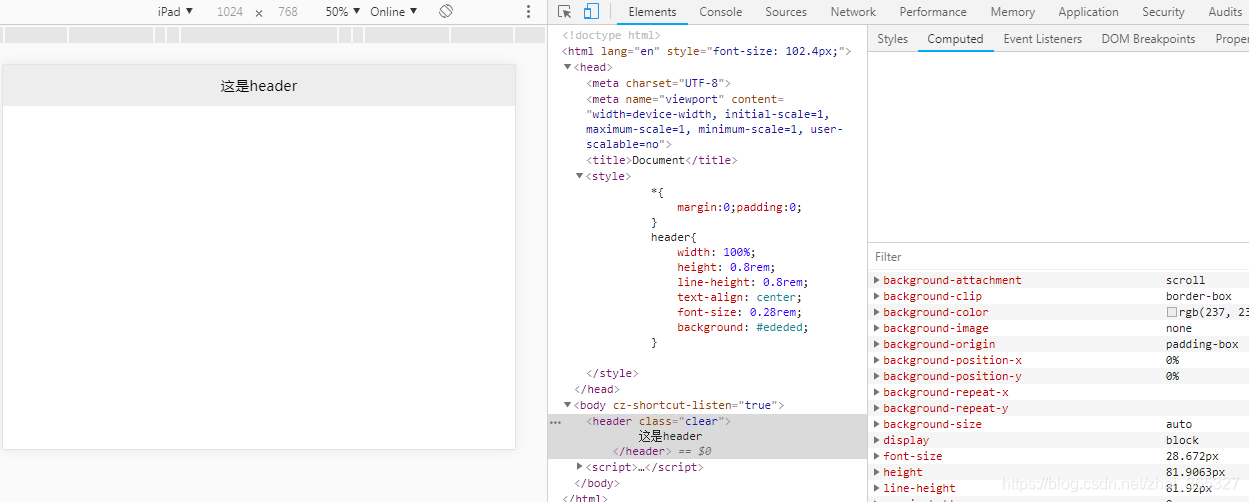Expand the font-size property

[x=877, y=456]
